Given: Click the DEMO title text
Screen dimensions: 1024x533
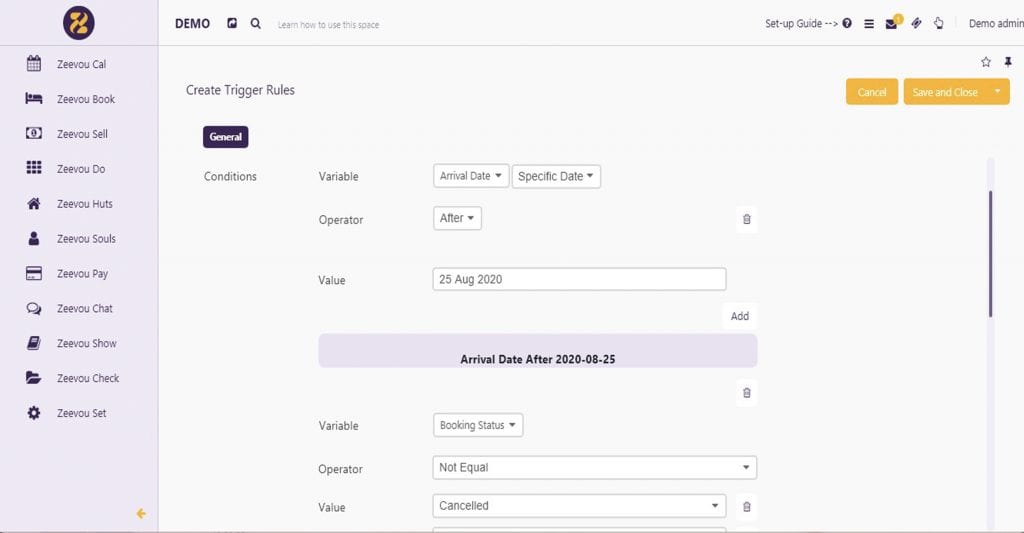Looking at the screenshot, I should pyautogui.click(x=192, y=24).
